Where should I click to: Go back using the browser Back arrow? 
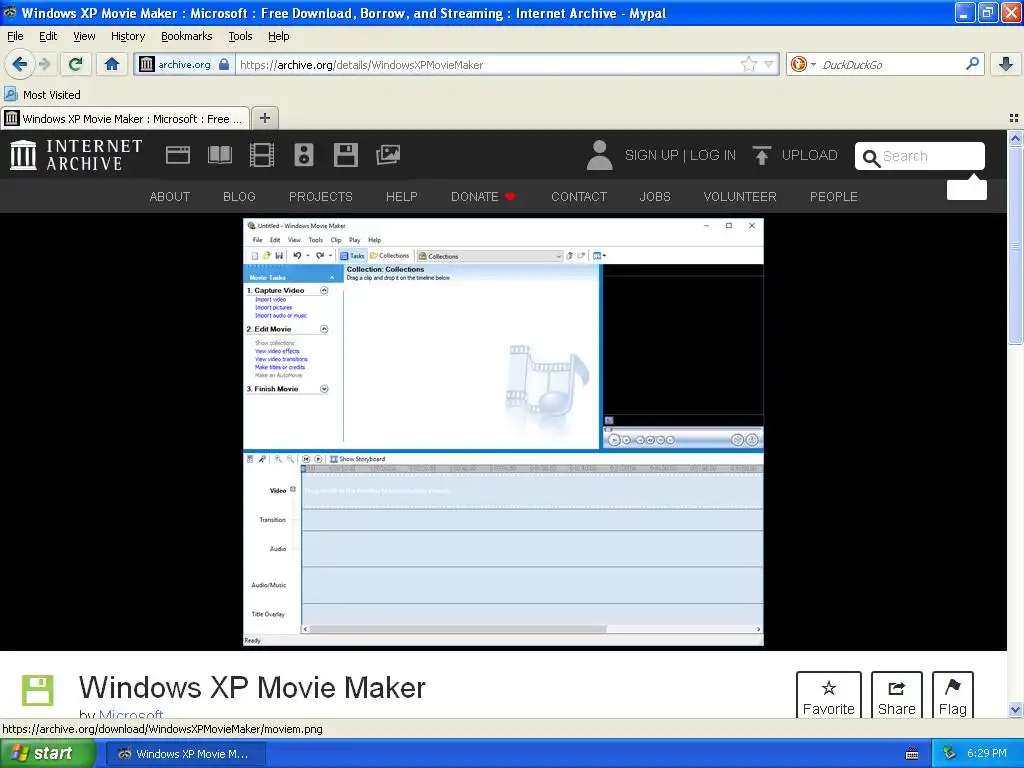tap(19, 64)
